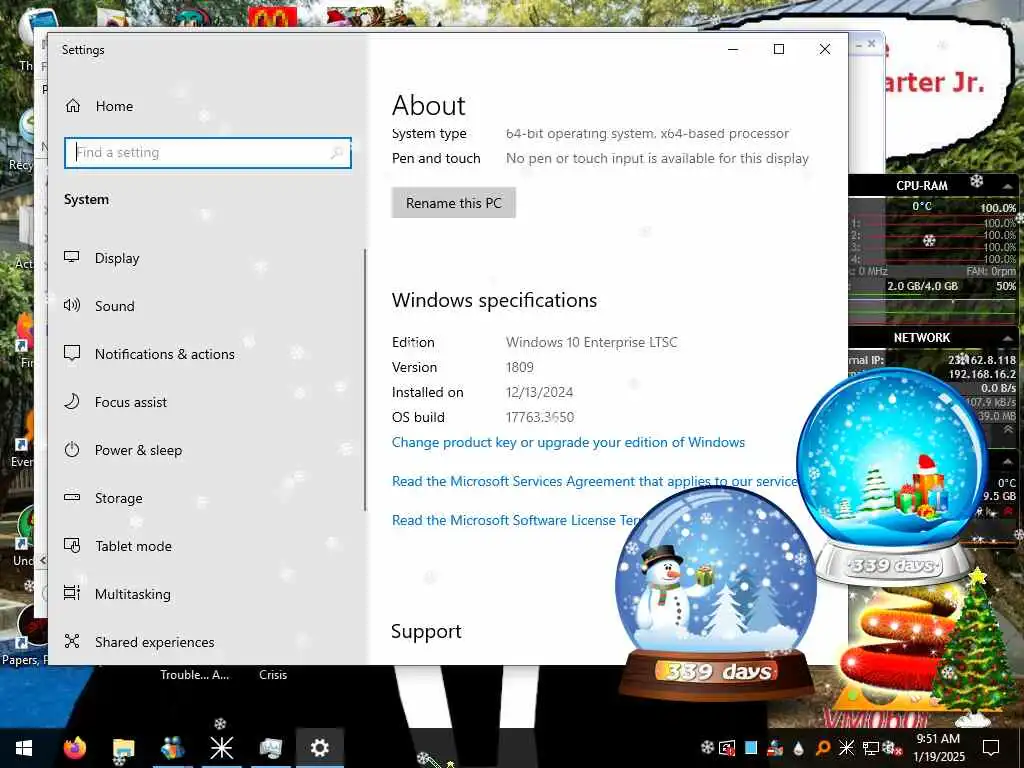Image resolution: width=1024 pixels, height=768 pixels.
Task: Open the Microsoft Services Agreement link
Action: pos(595,481)
